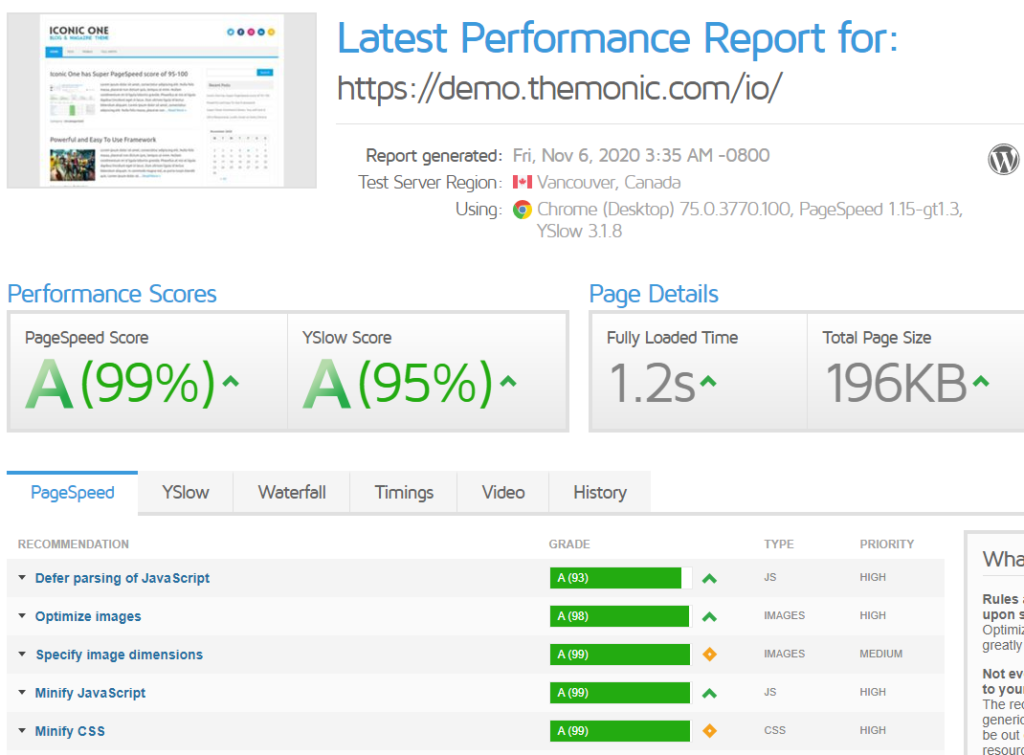Click the green up arrow for Optimize images
The height and width of the screenshot is (755, 1024).
pyautogui.click(x=709, y=617)
